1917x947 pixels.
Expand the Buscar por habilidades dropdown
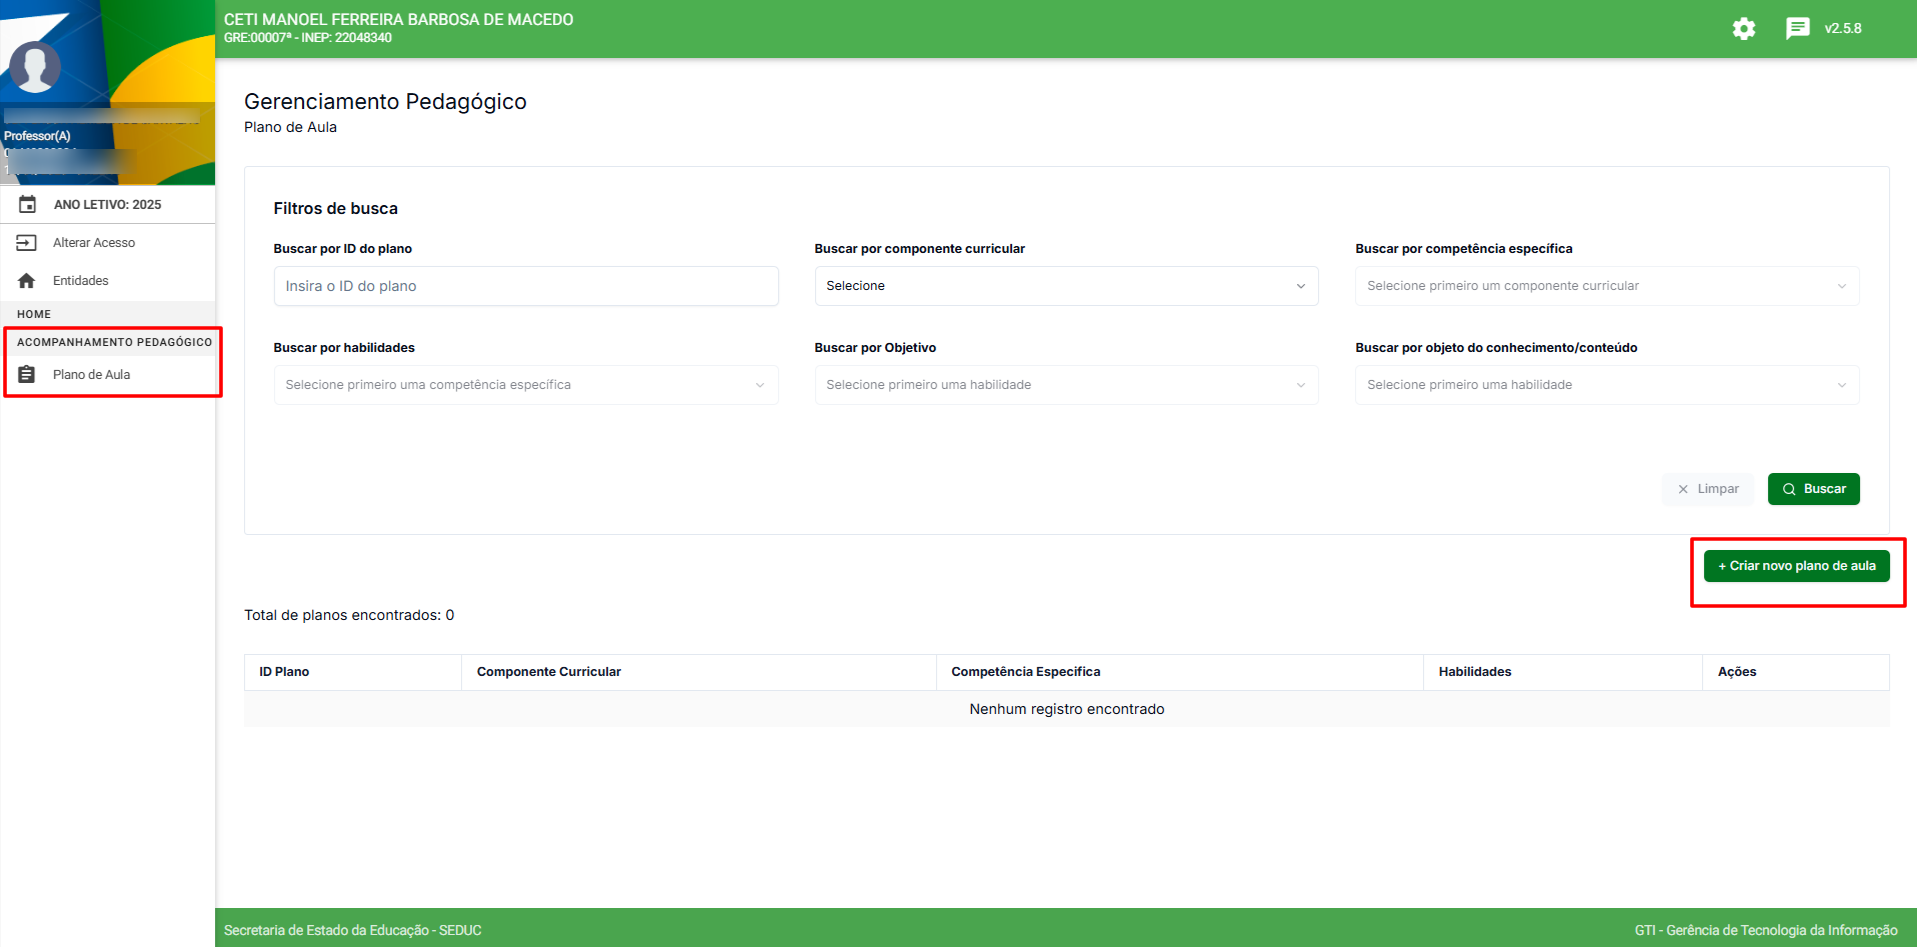pos(525,385)
